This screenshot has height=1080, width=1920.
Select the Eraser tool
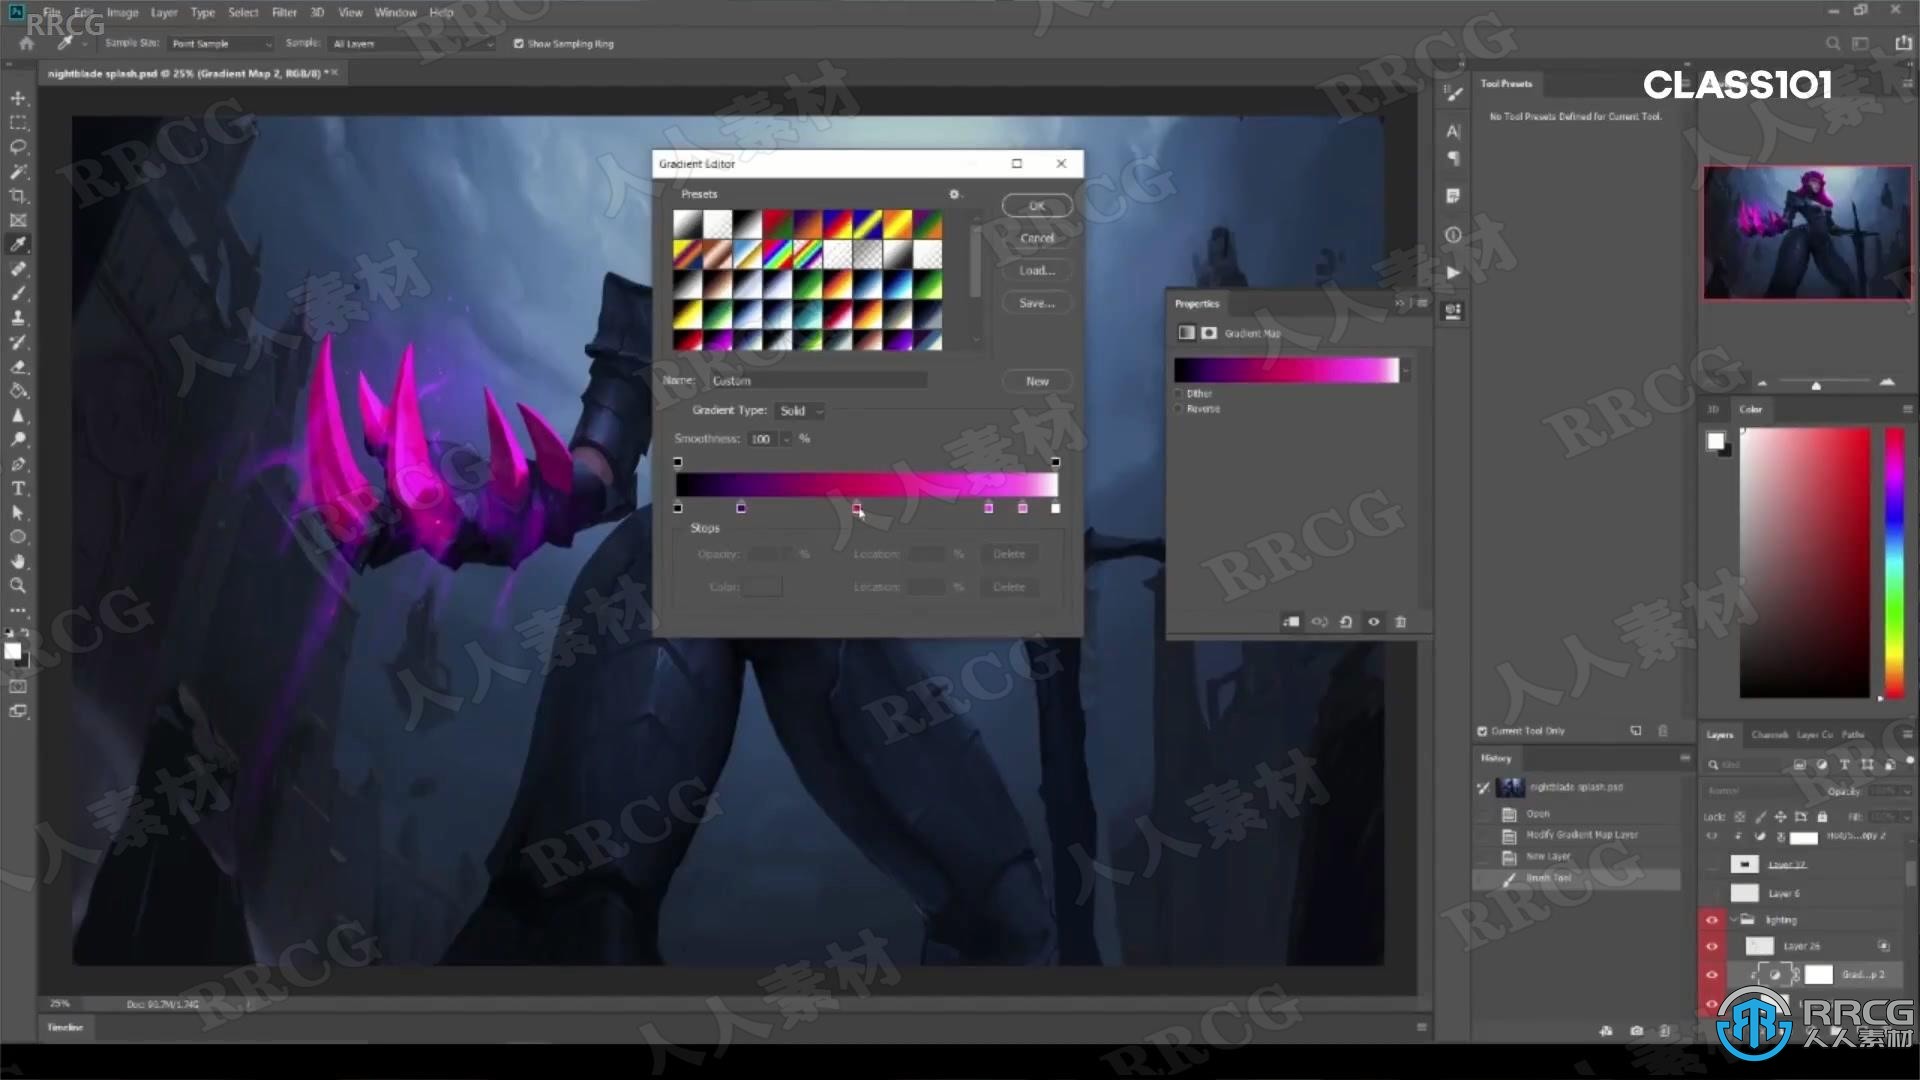click(x=18, y=367)
